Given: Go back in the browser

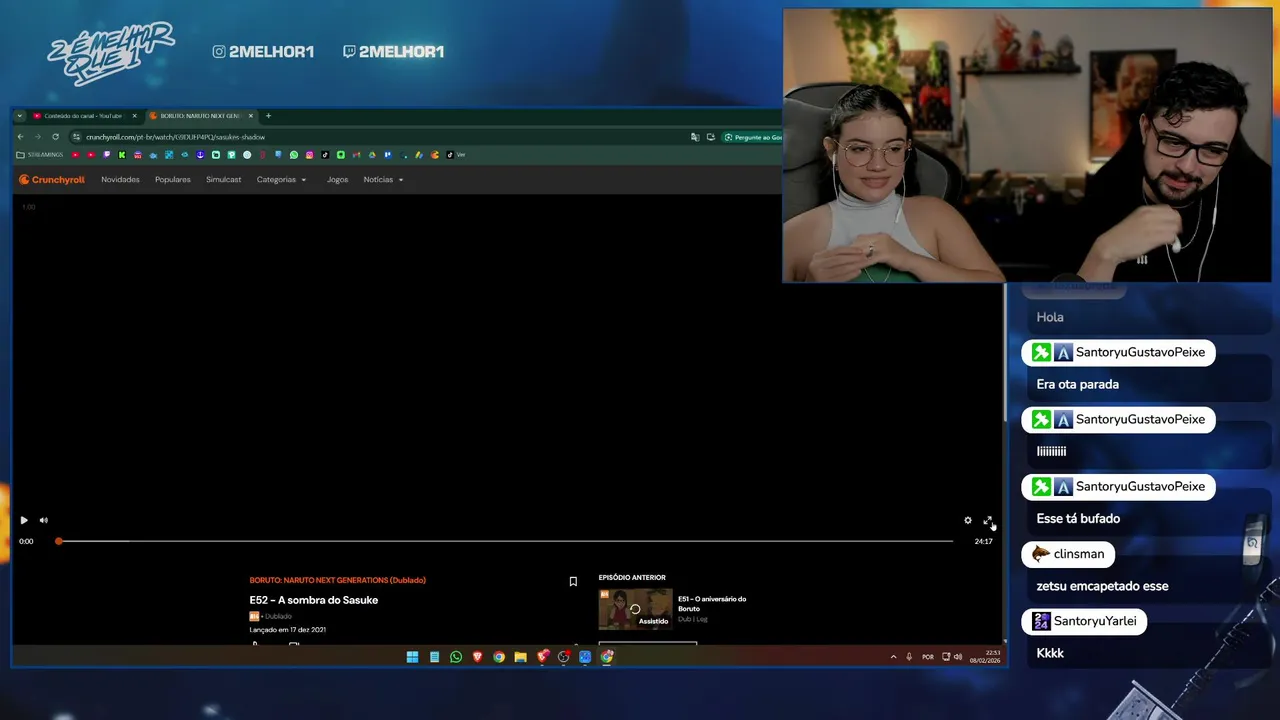Looking at the screenshot, I should 20,137.
